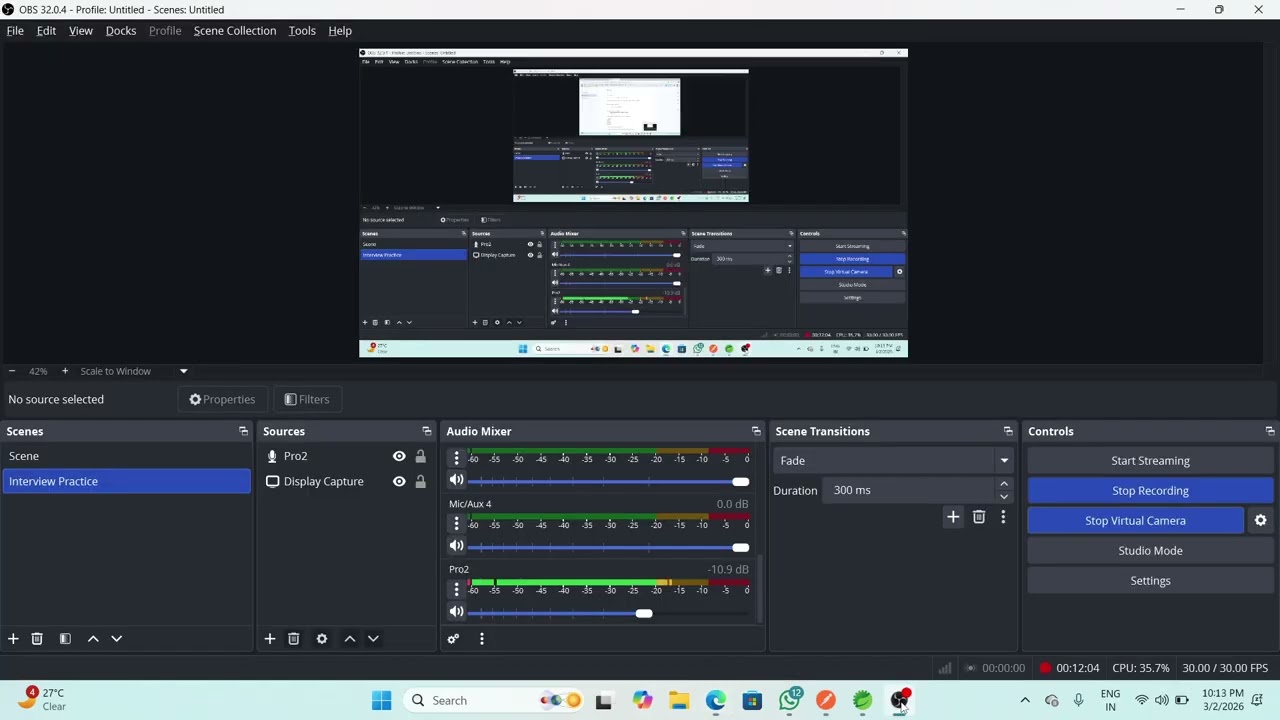
Task: Open the source Filters button
Action: pos(306,399)
